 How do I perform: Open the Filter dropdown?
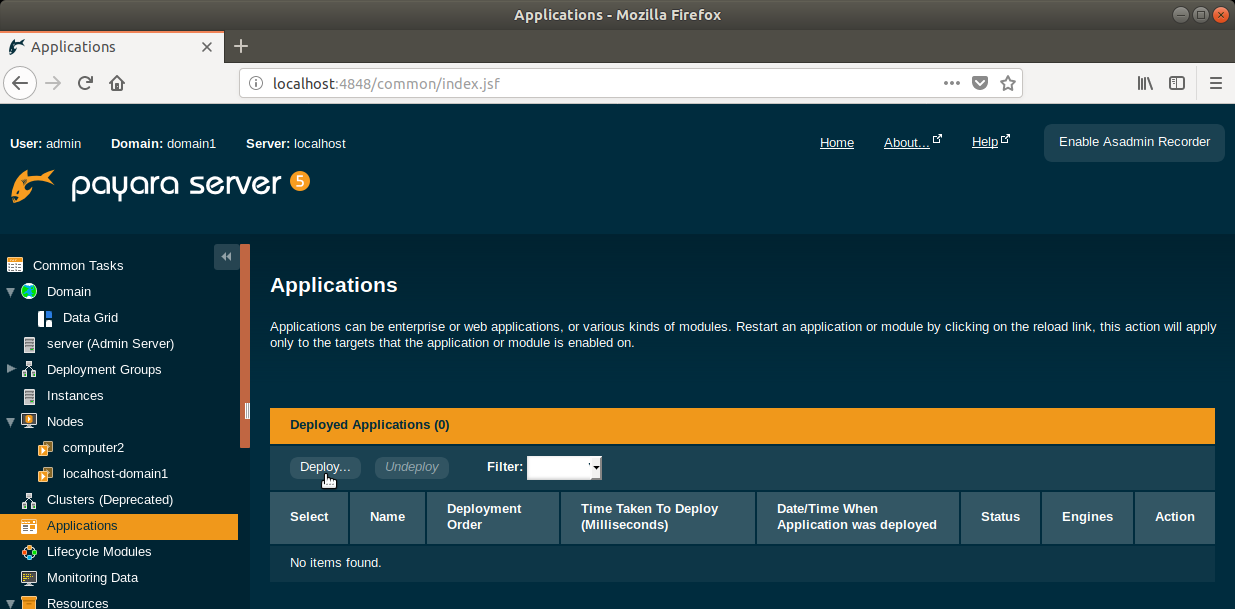pos(564,467)
